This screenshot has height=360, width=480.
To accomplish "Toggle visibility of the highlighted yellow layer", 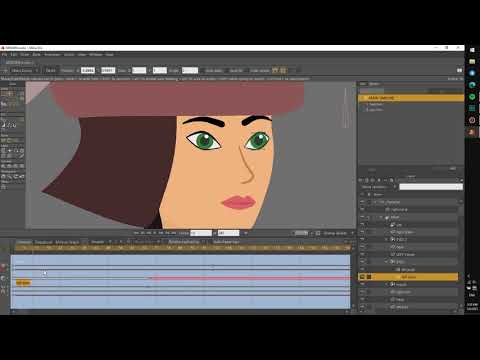I will point(362,277).
